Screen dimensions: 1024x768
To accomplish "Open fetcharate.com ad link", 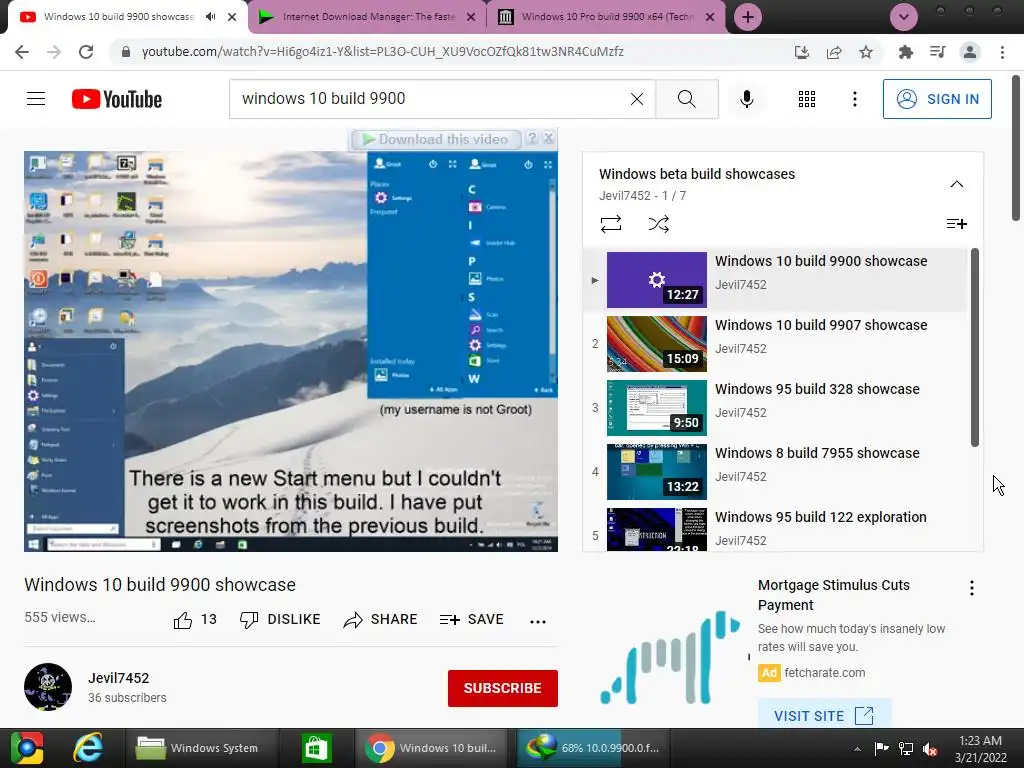I will pyautogui.click(x=825, y=673).
